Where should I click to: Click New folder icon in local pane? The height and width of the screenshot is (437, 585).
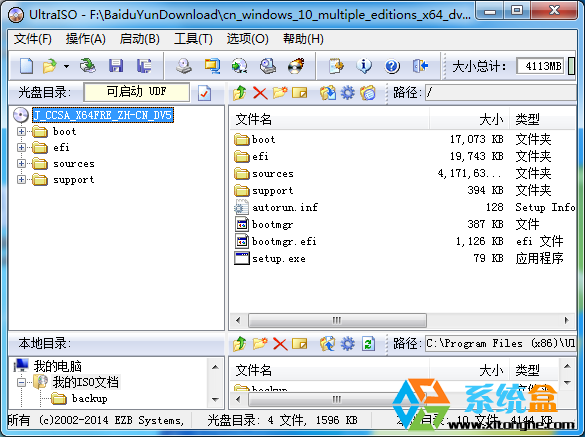260,343
